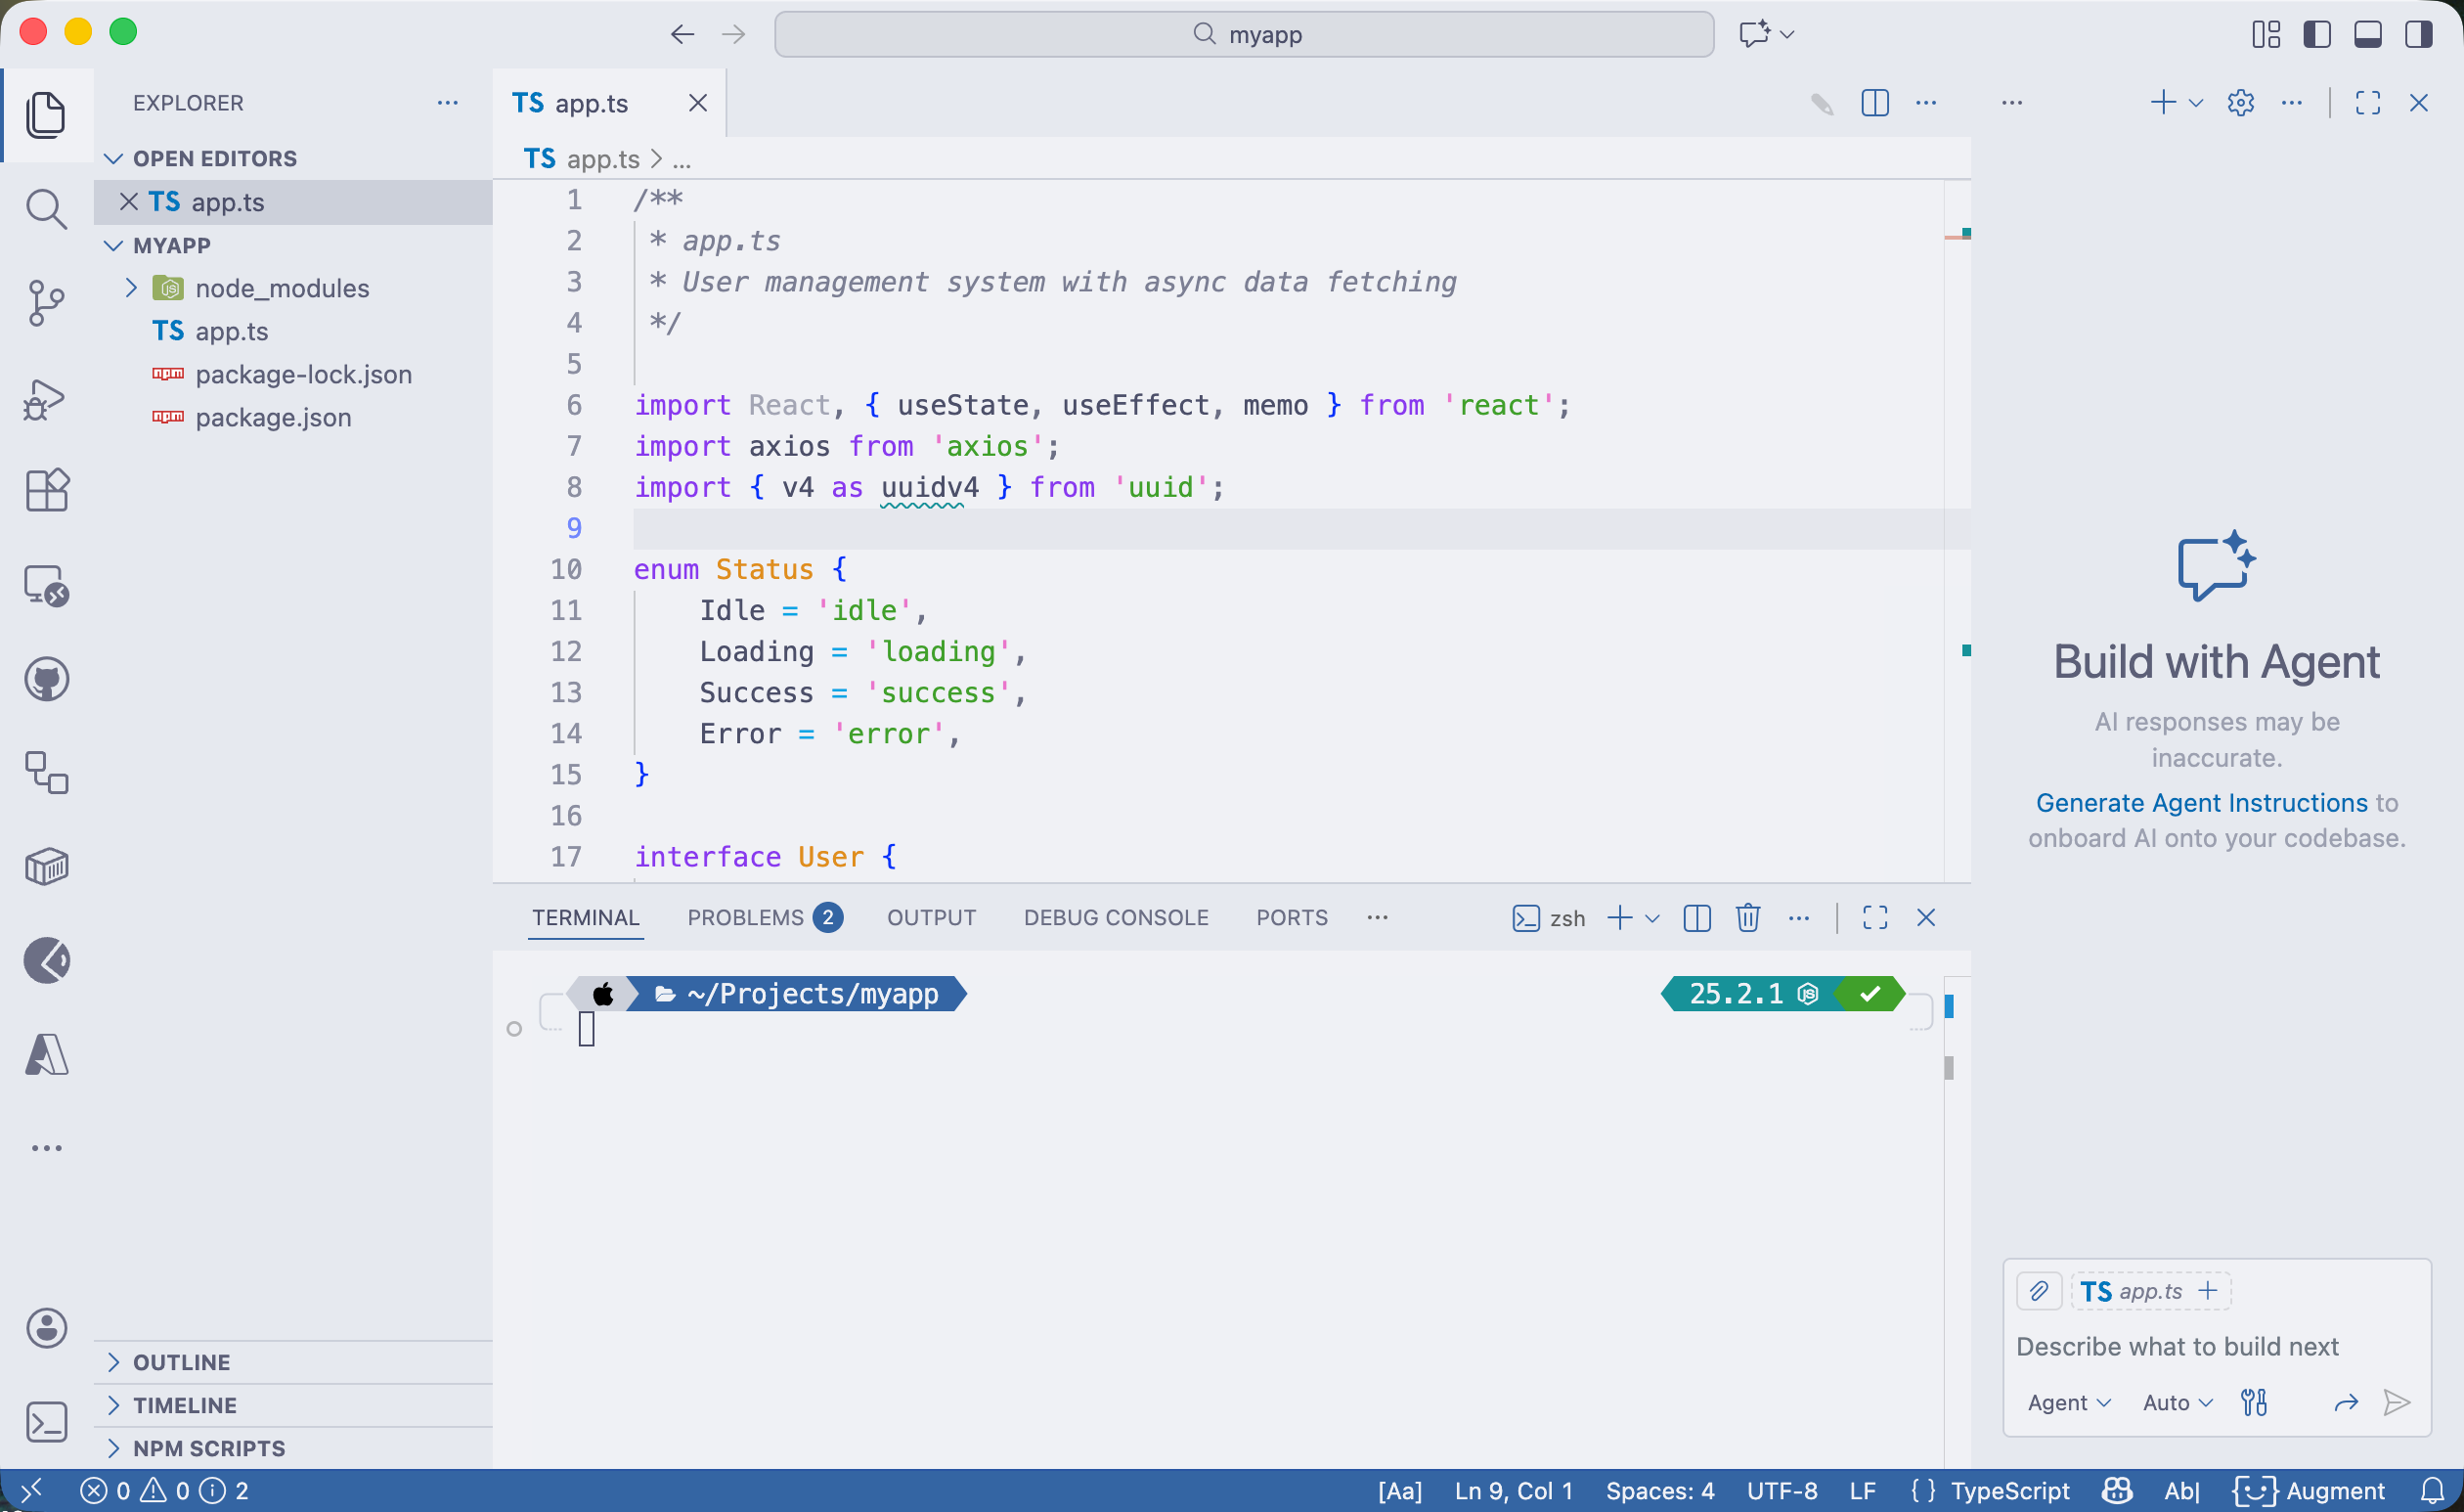The height and width of the screenshot is (1512, 2464).
Task: Open Run and Debug view
Action: tap(46, 399)
